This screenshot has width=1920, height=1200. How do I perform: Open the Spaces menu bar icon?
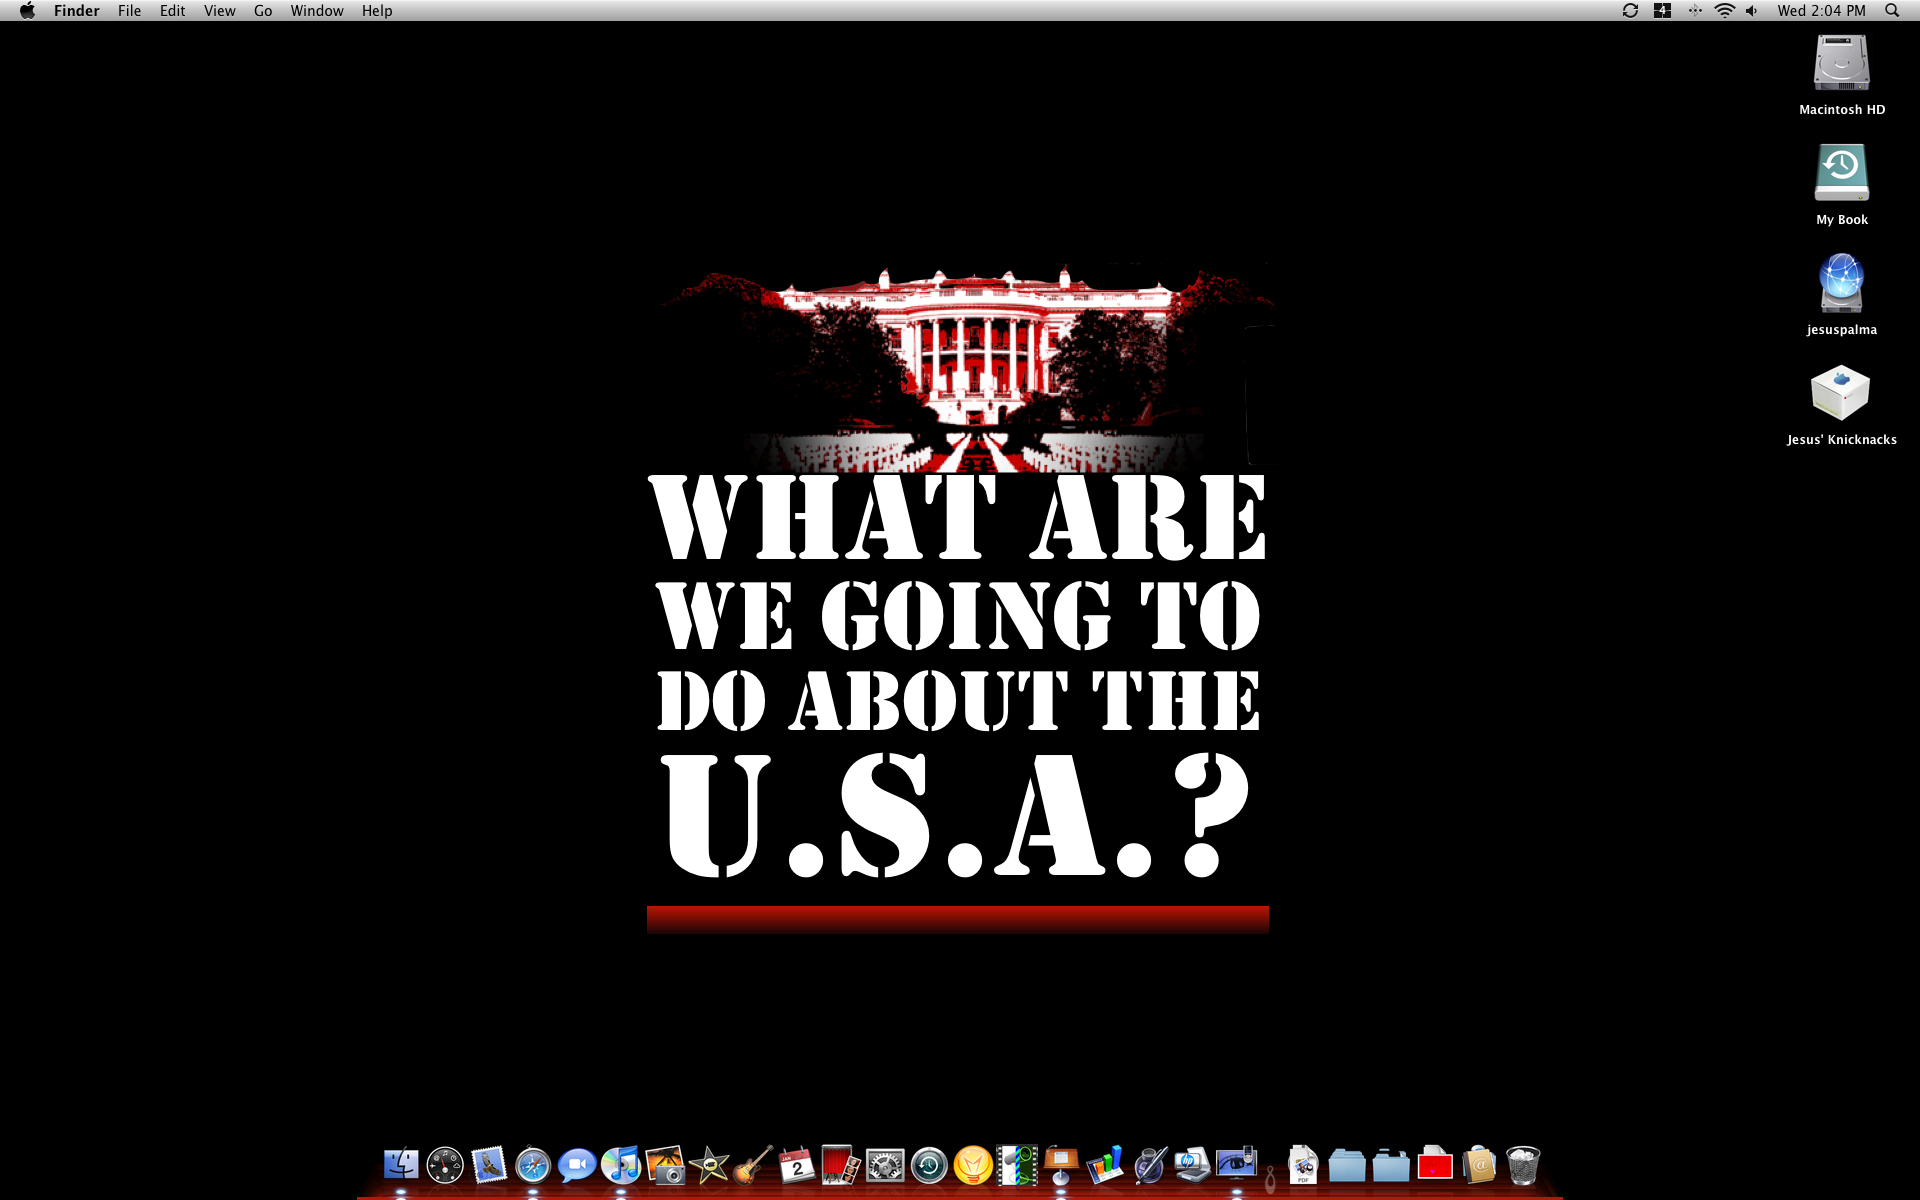1662,11
